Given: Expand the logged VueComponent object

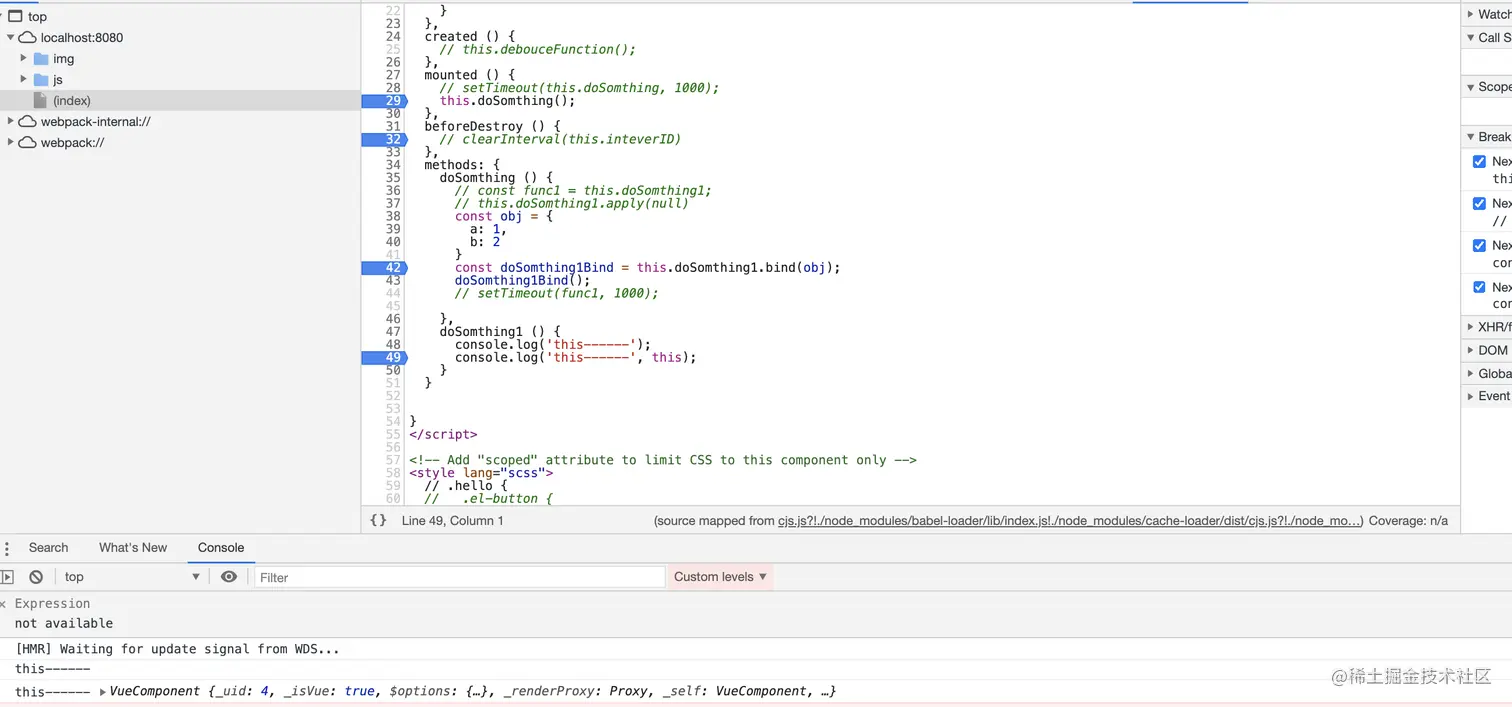Looking at the screenshot, I should coord(103,692).
